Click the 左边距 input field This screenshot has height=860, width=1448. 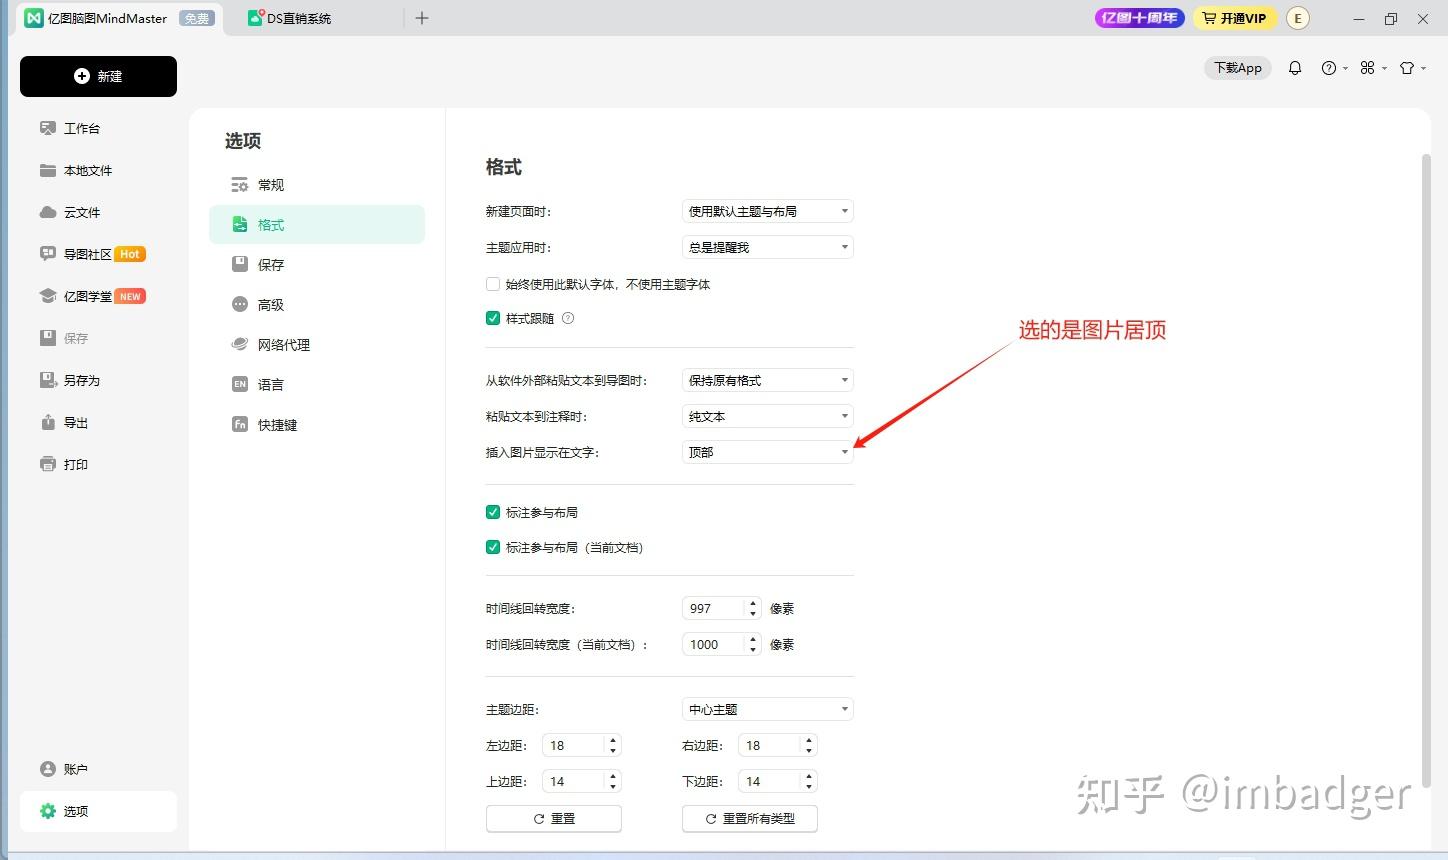[574, 745]
